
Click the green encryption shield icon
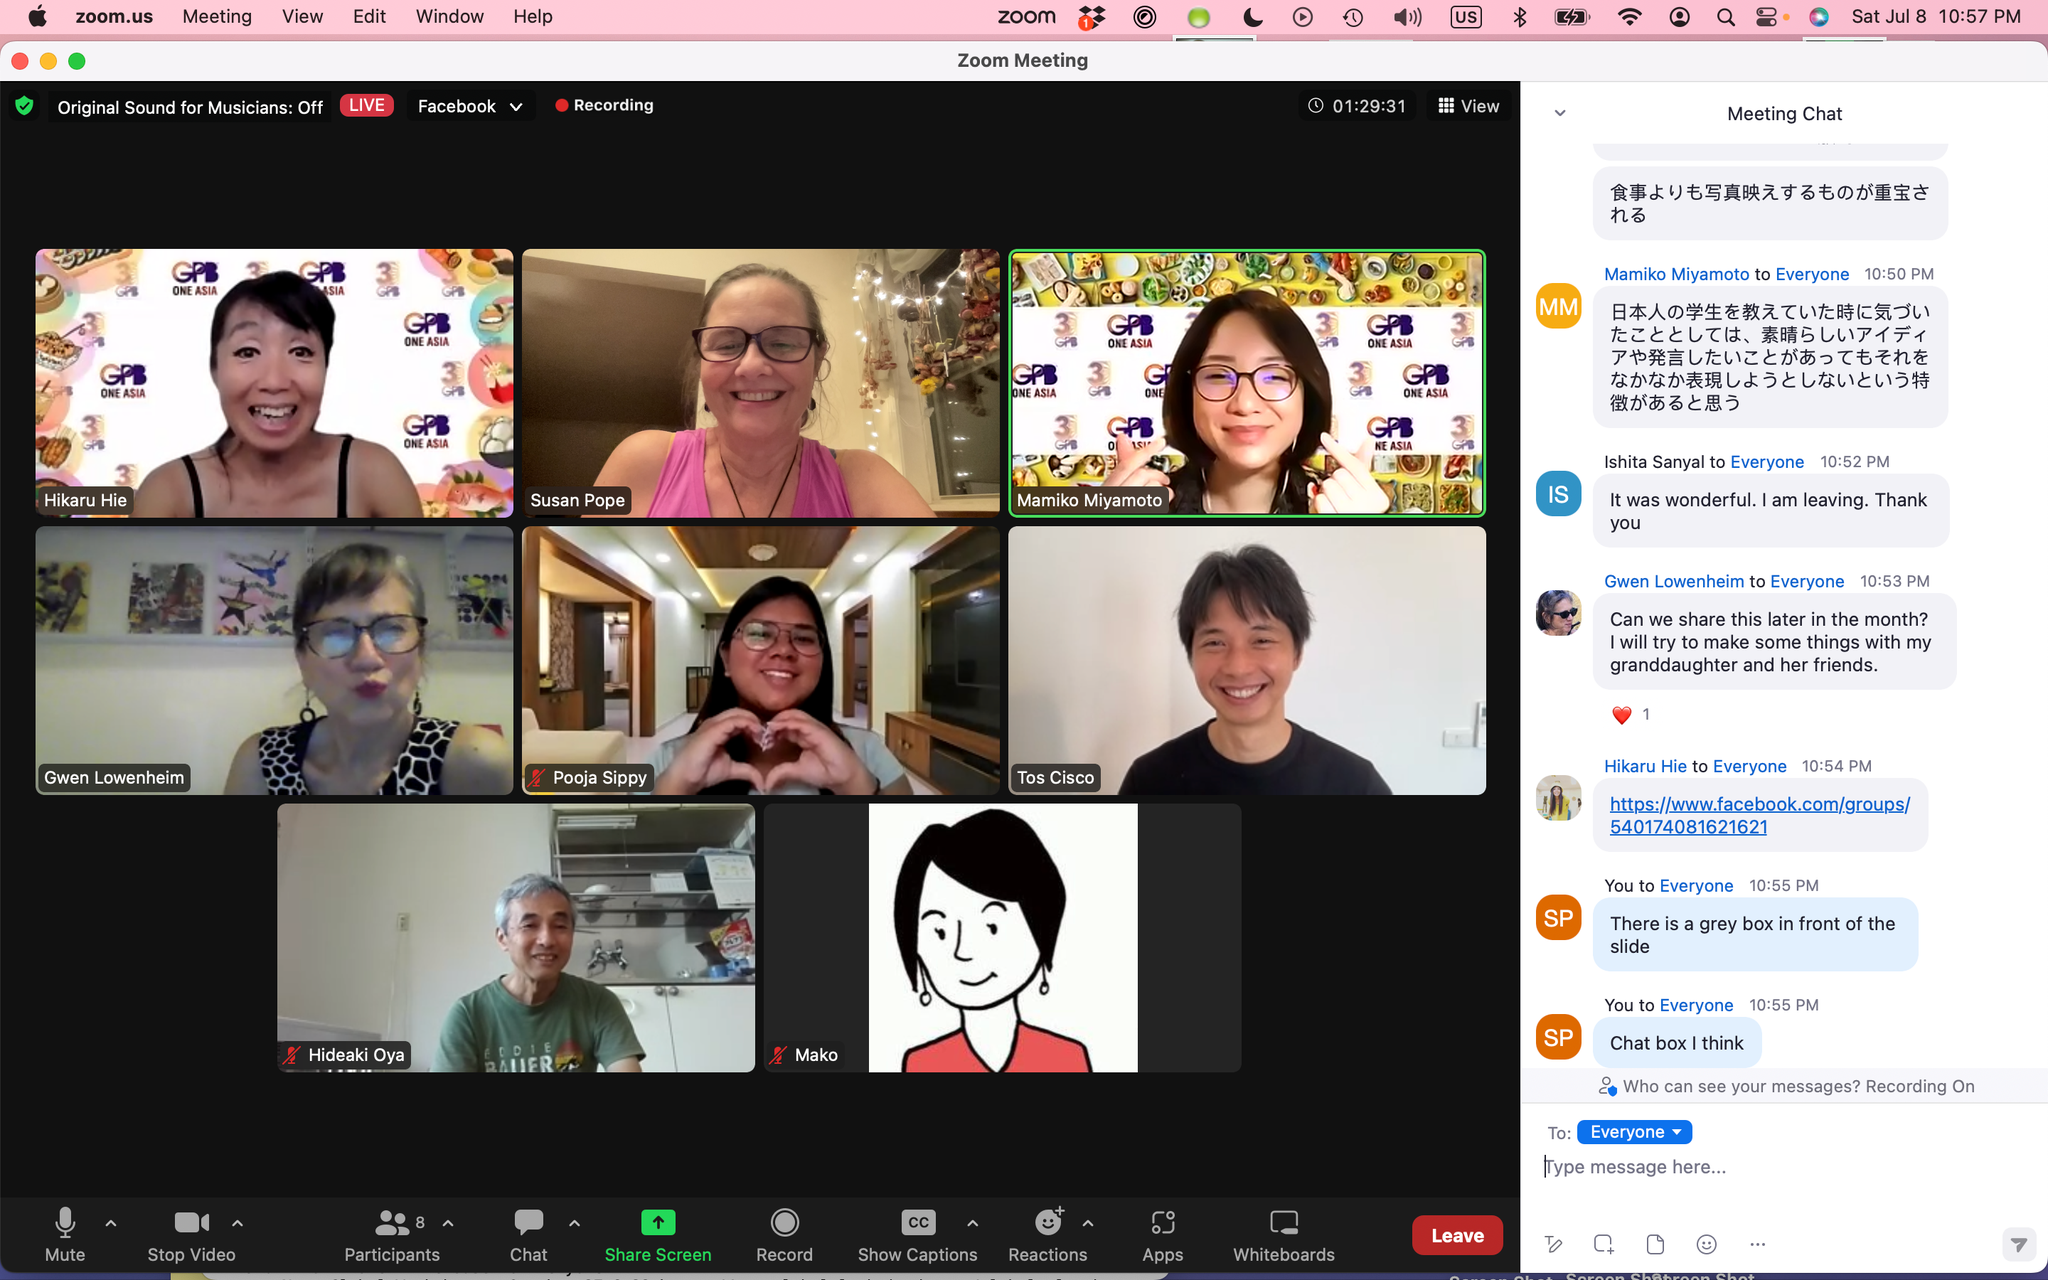coord(25,106)
